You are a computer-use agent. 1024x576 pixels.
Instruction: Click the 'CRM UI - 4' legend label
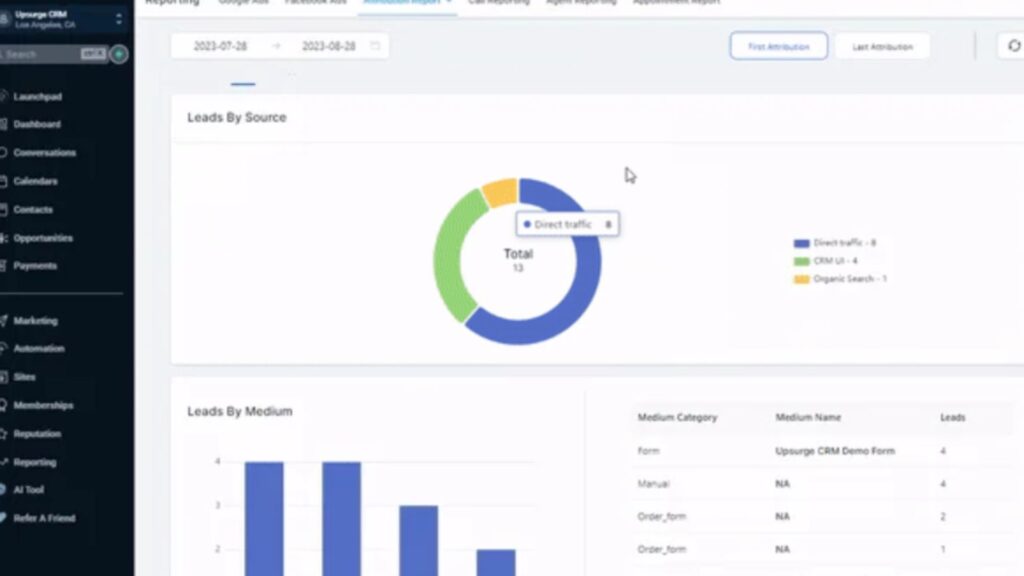(835, 261)
